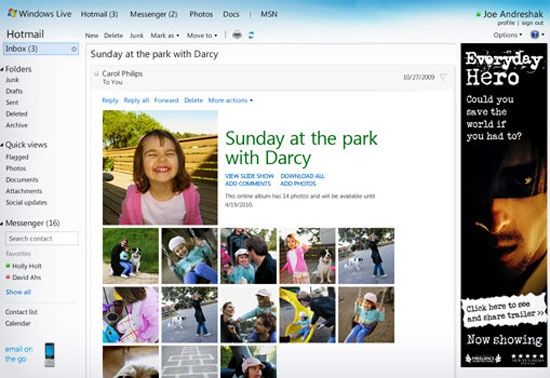550x378 pixels.
Task: Click the Windows Live logo
Action: [x=39, y=14]
